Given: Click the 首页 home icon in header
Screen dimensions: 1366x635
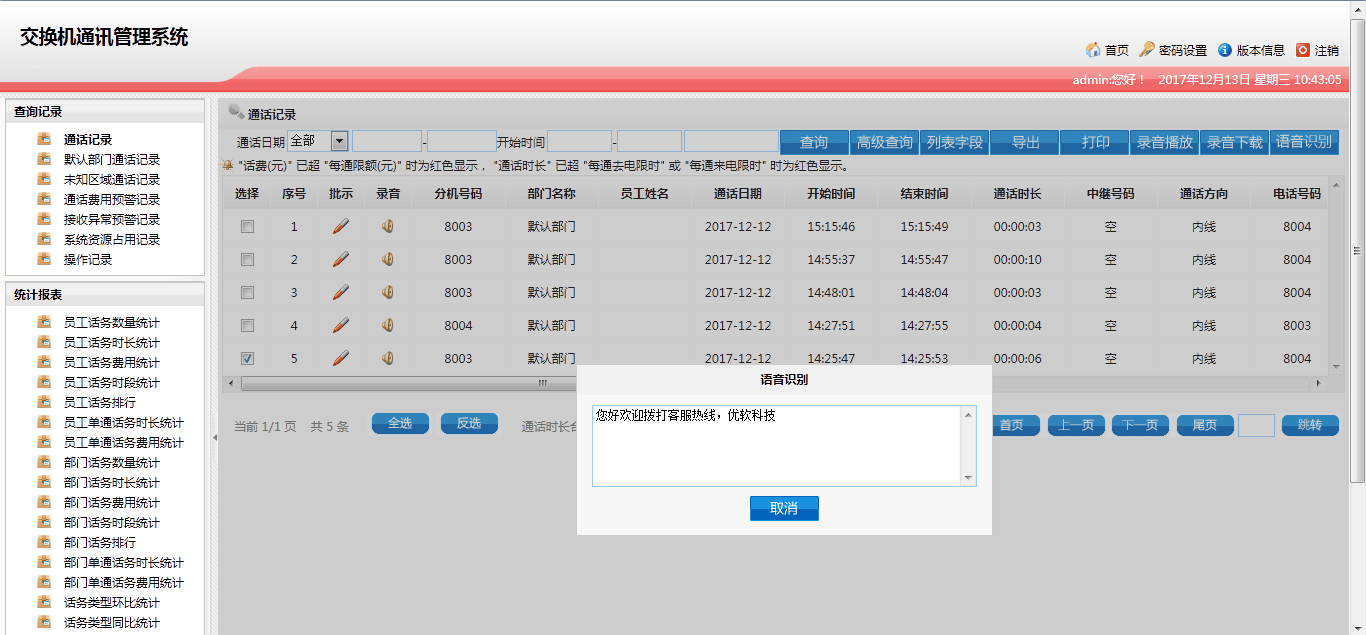Looking at the screenshot, I should click(x=1093, y=50).
